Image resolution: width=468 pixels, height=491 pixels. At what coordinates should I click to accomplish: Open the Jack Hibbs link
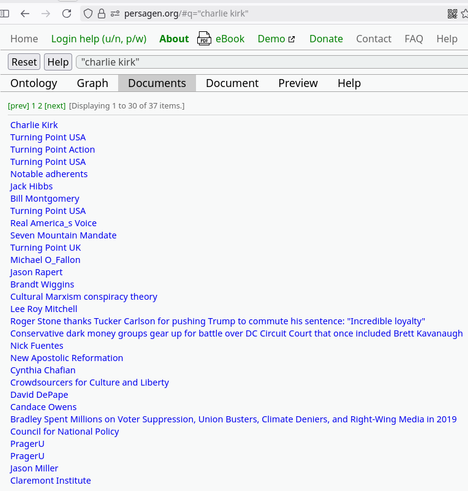pos(31,186)
